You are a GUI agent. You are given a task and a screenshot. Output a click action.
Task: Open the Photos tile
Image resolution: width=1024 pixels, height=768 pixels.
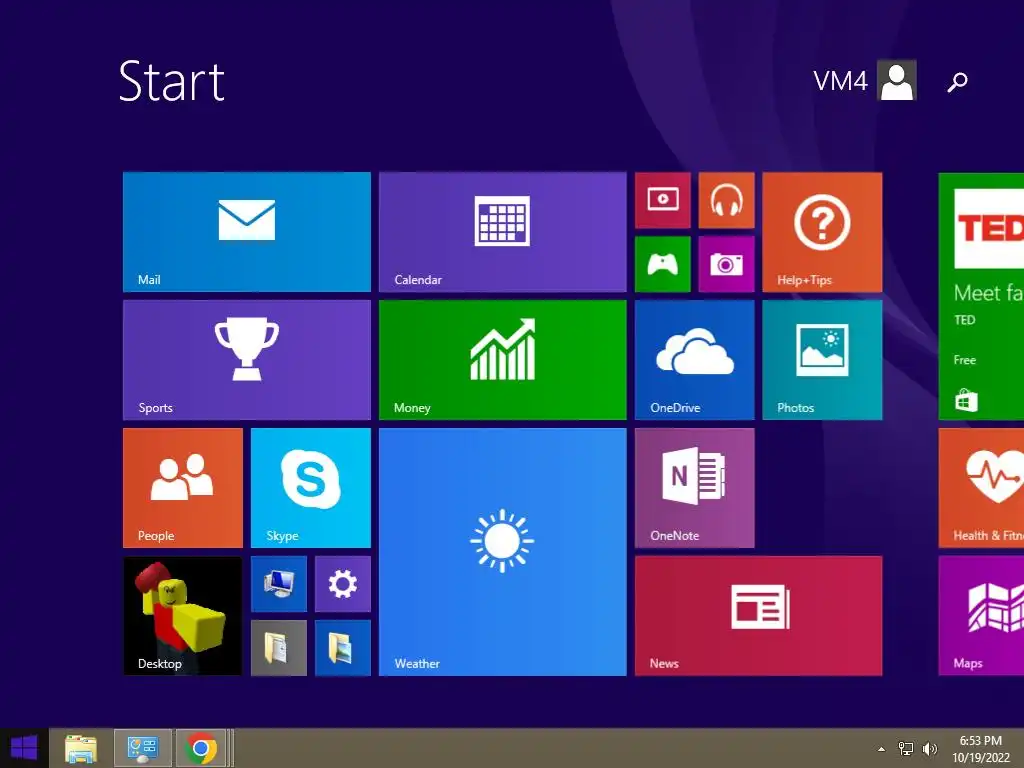[822, 360]
